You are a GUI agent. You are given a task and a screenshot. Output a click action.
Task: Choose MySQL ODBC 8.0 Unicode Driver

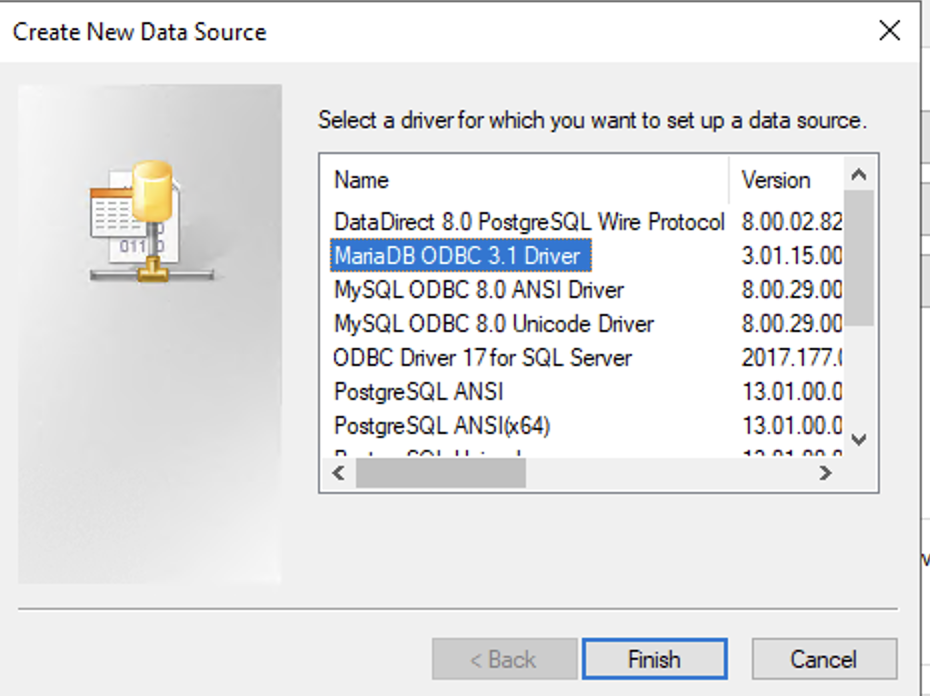click(x=493, y=324)
